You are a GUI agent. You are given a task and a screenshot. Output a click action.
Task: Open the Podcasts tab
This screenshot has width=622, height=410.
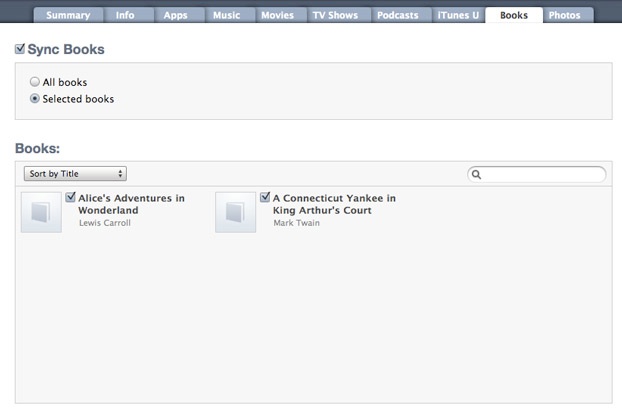coord(397,15)
